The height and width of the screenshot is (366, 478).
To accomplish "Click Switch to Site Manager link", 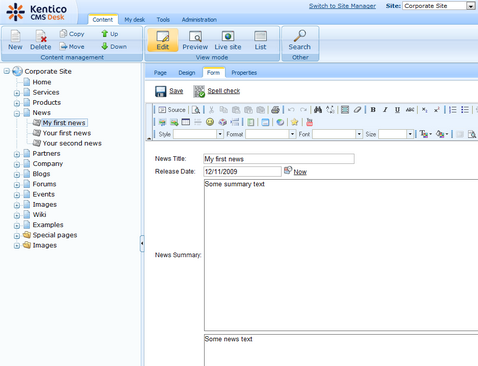I will [x=342, y=6].
